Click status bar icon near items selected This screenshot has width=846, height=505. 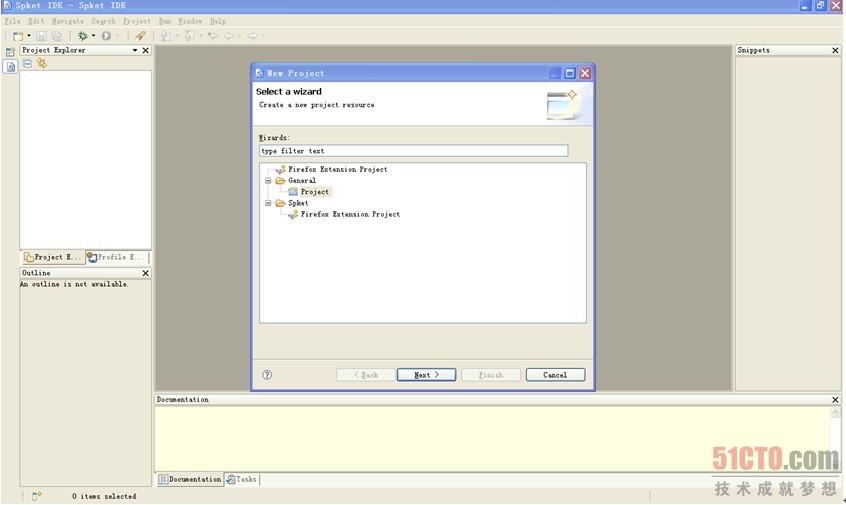(x=36, y=496)
